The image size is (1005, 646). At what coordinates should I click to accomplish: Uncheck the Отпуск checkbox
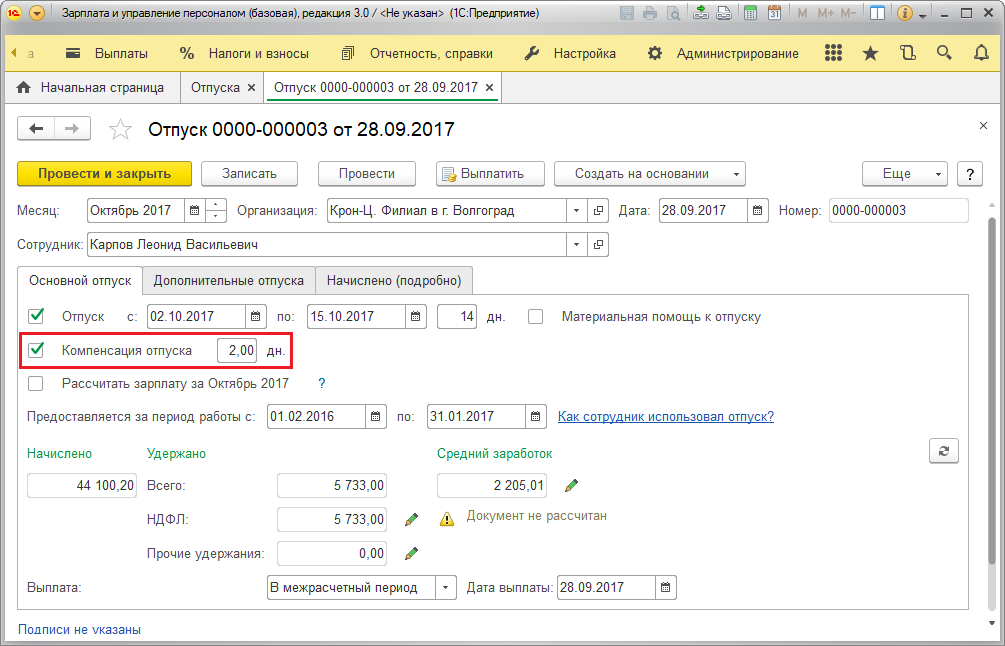[36, 316]
